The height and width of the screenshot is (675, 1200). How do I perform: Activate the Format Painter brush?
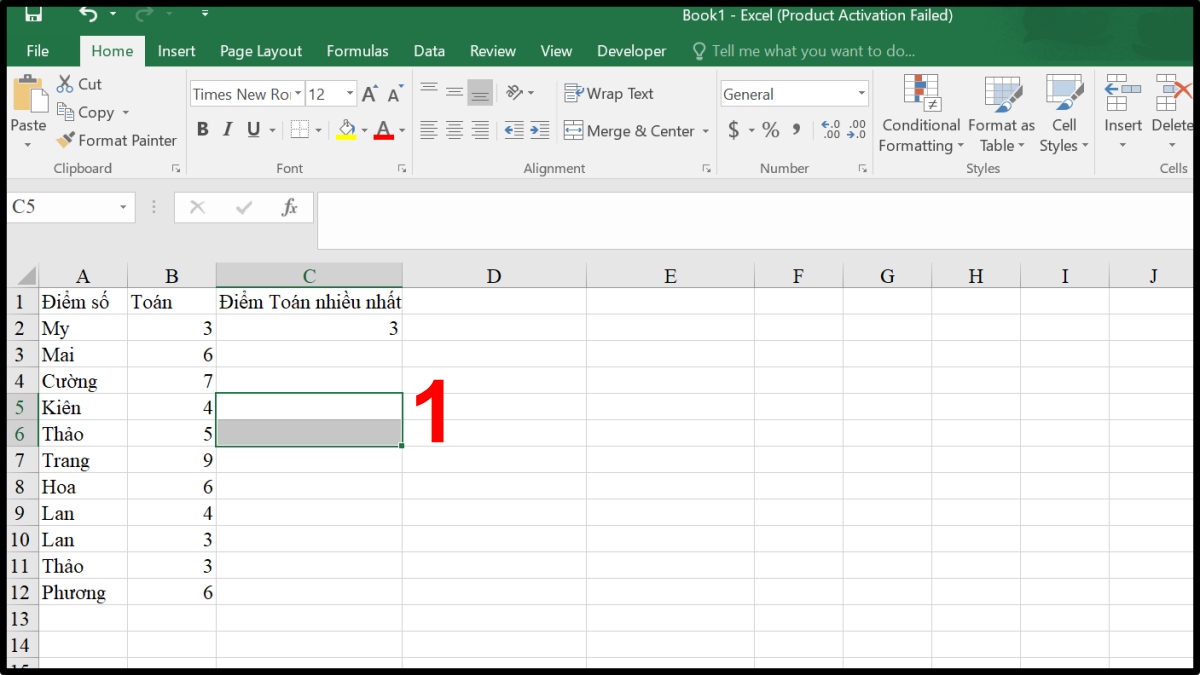click(x=117, y=141)
